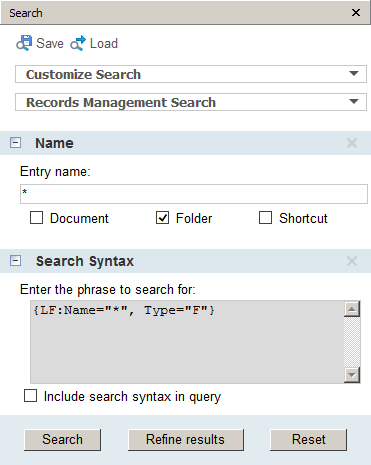The image size is (371, 465).
Task: Uncheck the Folder checkbox
Action: [x=162, y=218]
